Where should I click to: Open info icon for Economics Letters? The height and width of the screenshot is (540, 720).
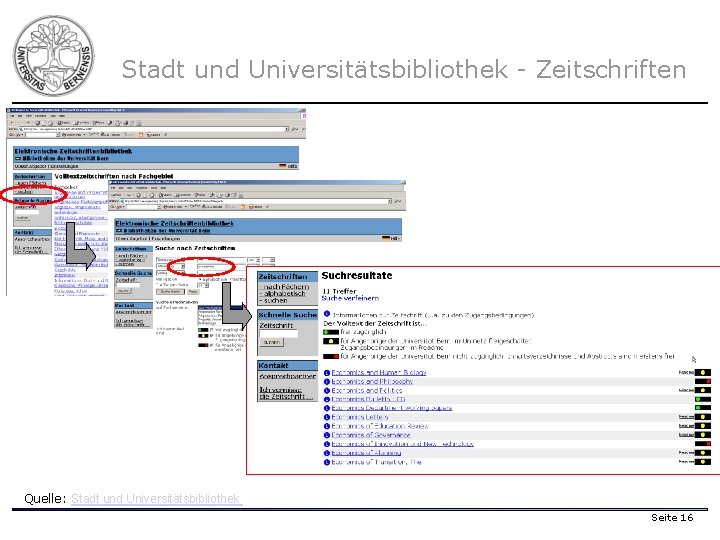click(x=327, y=417)
